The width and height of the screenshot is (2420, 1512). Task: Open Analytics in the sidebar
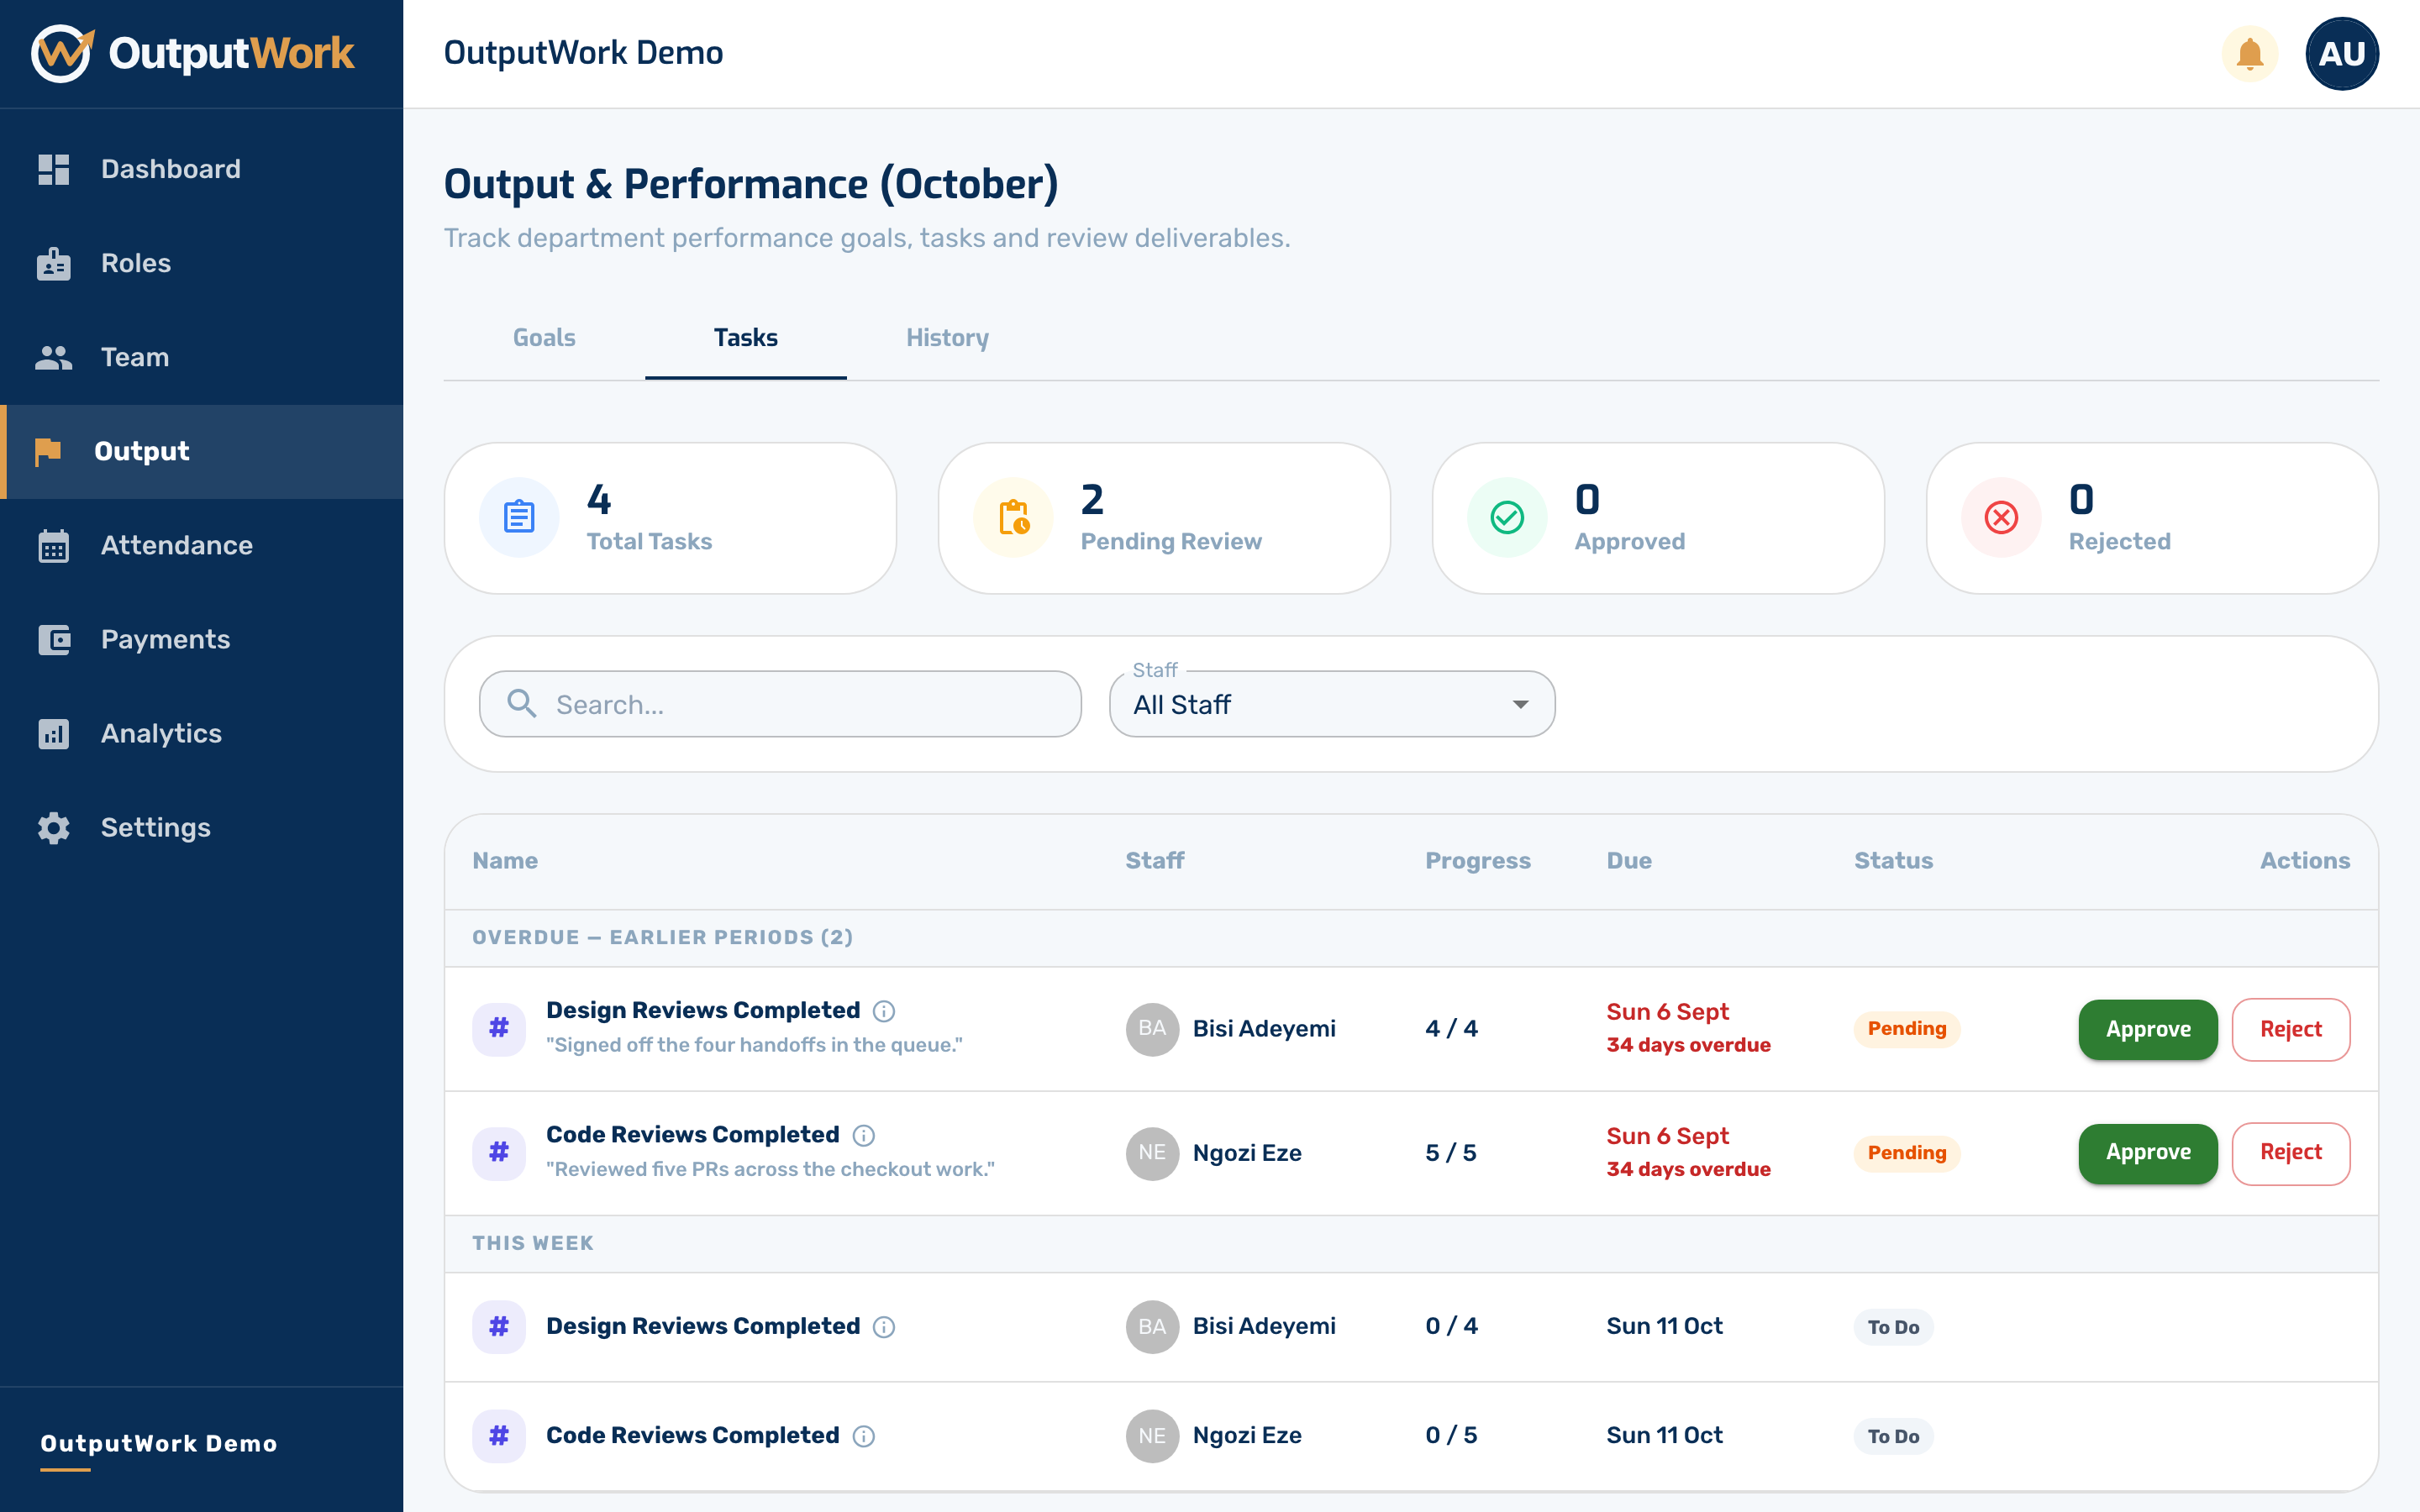[202, 733]
